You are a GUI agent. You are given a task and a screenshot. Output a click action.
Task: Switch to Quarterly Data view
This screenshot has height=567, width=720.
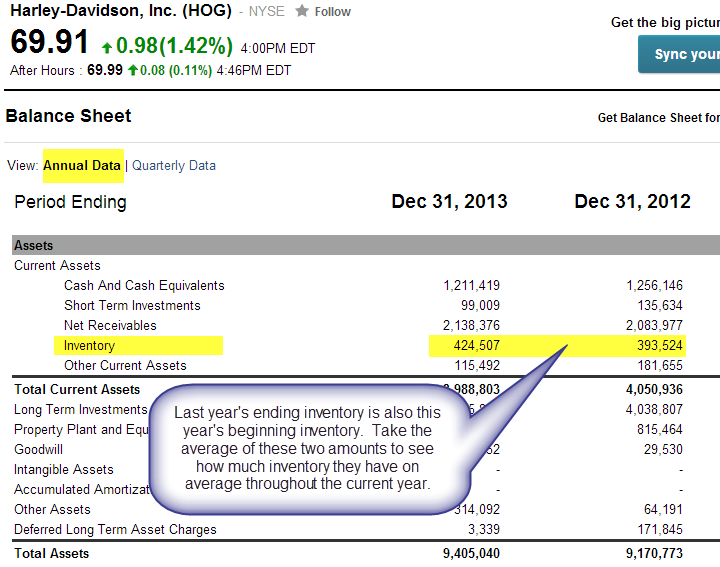pos(174,166)
